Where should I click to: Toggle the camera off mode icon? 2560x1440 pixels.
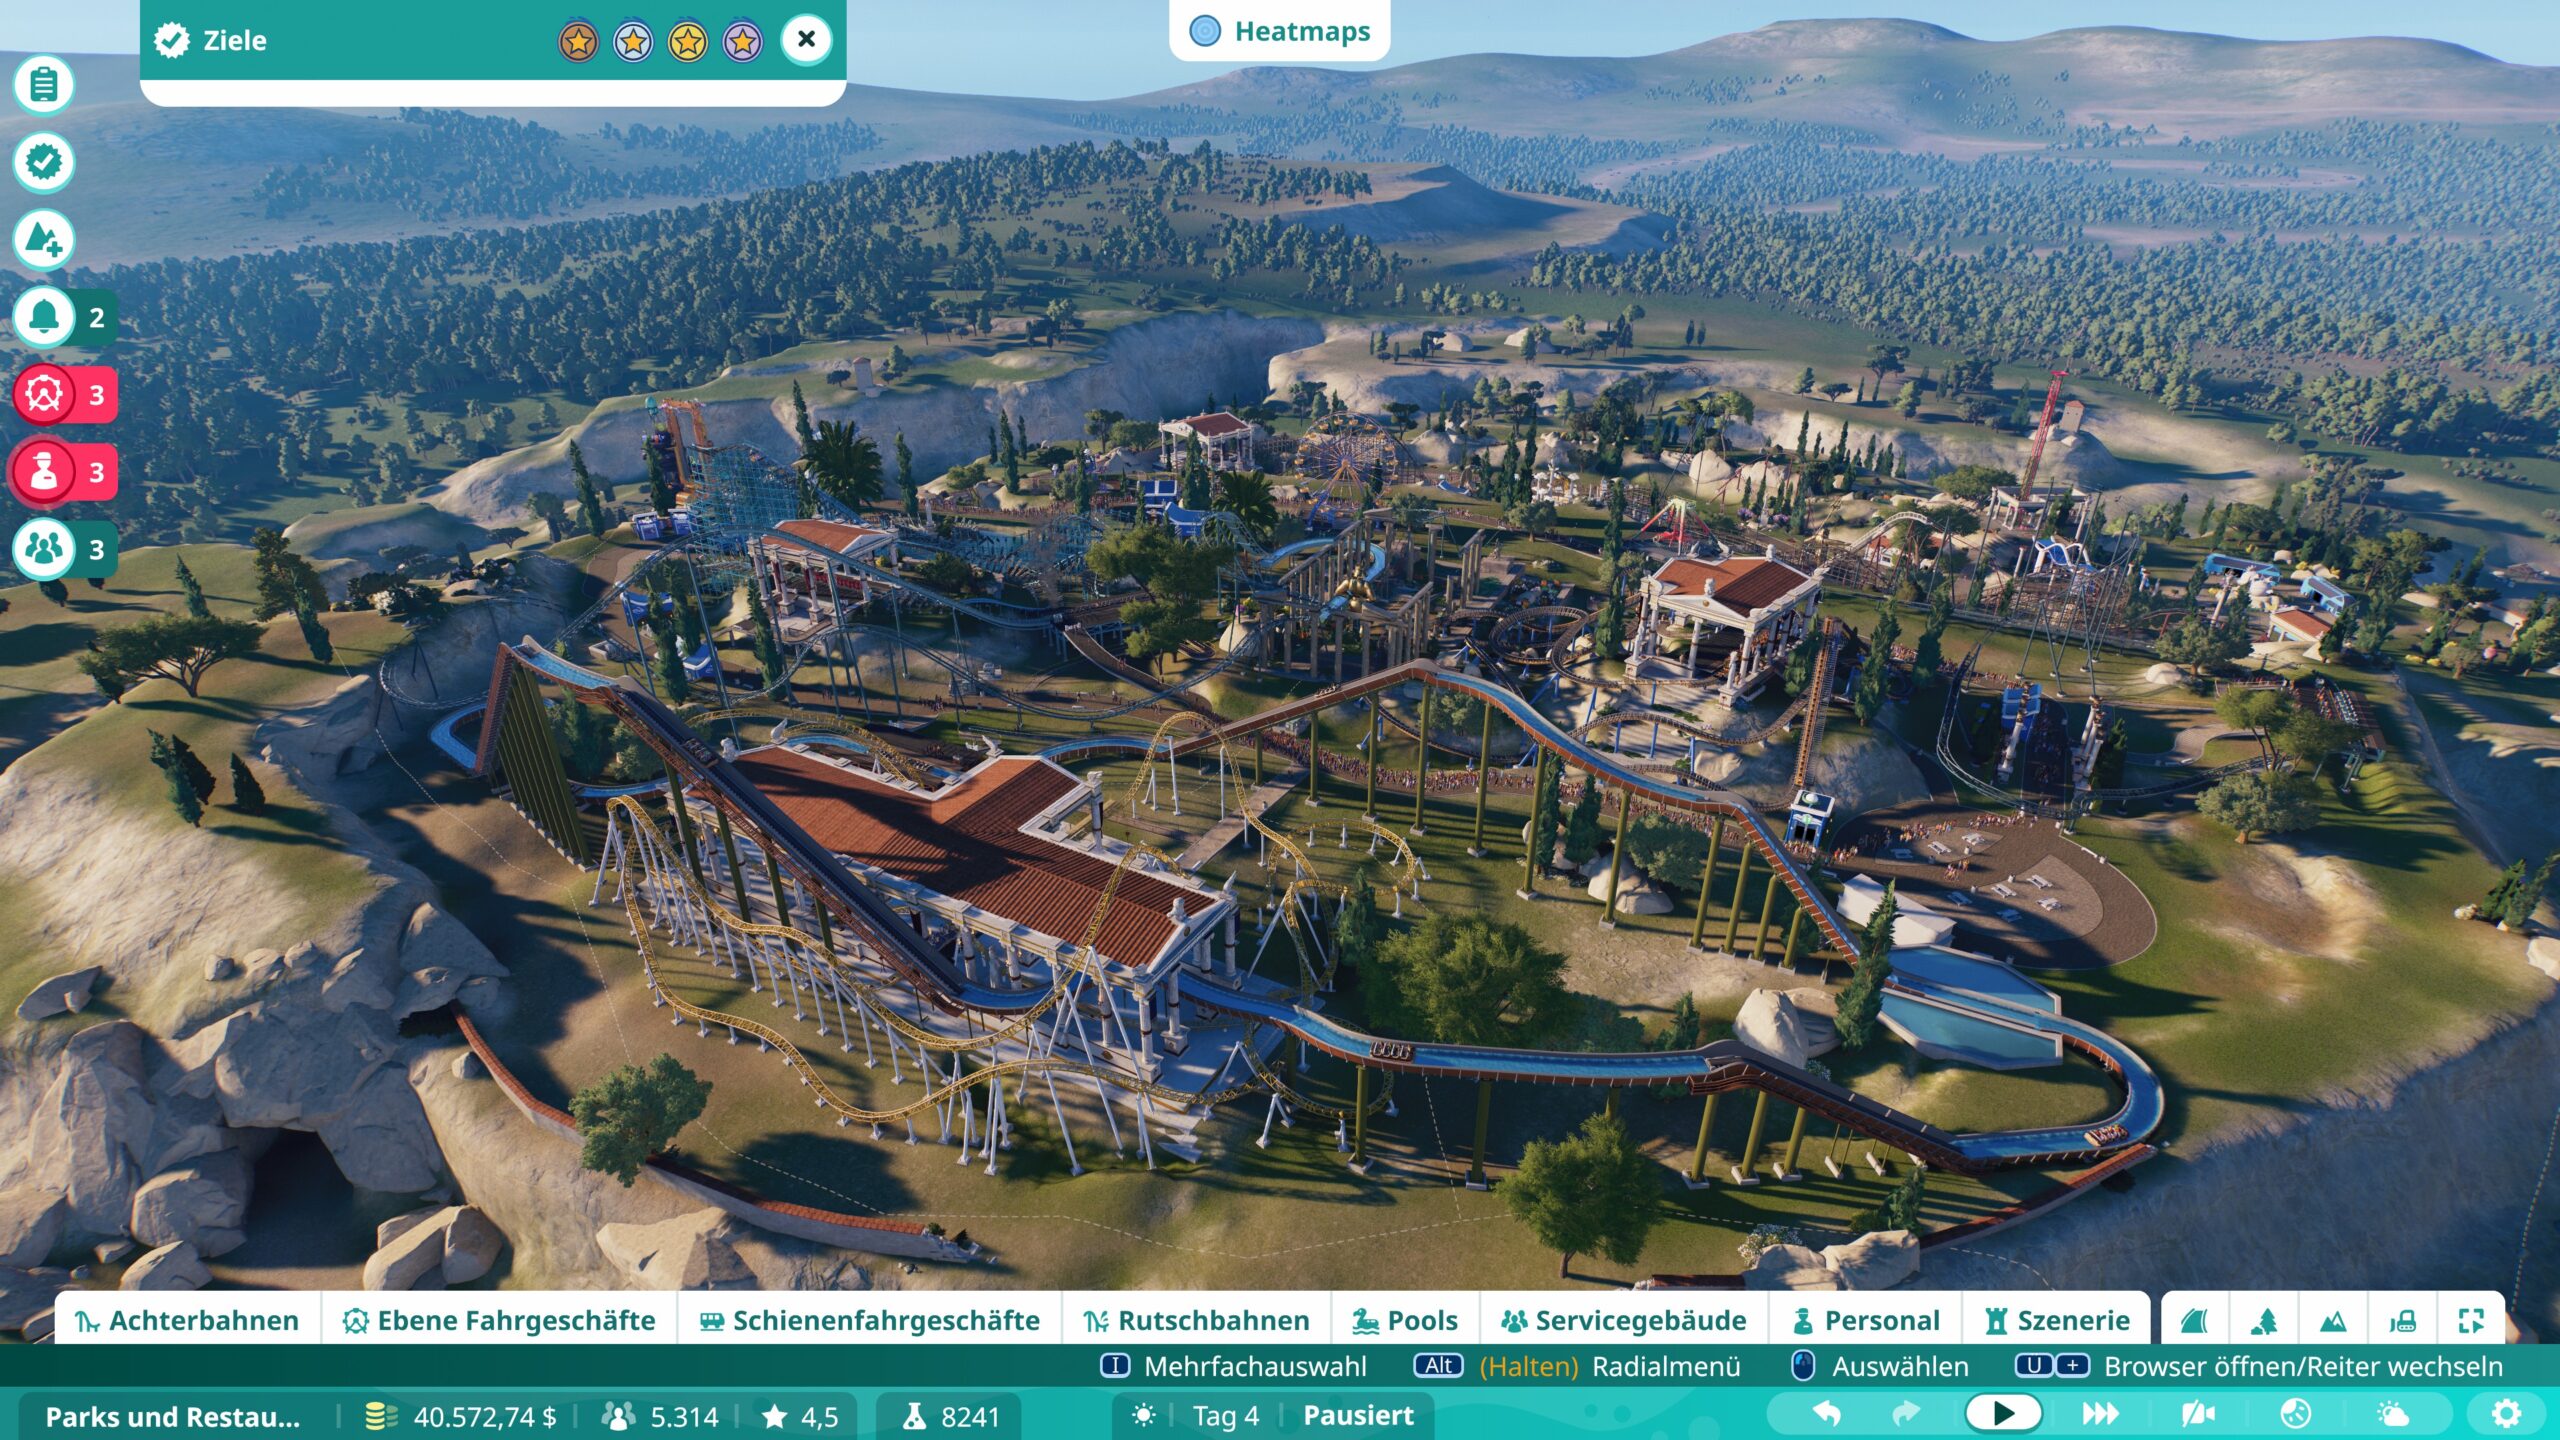pyautogui.click(x=2198, y=1414)
